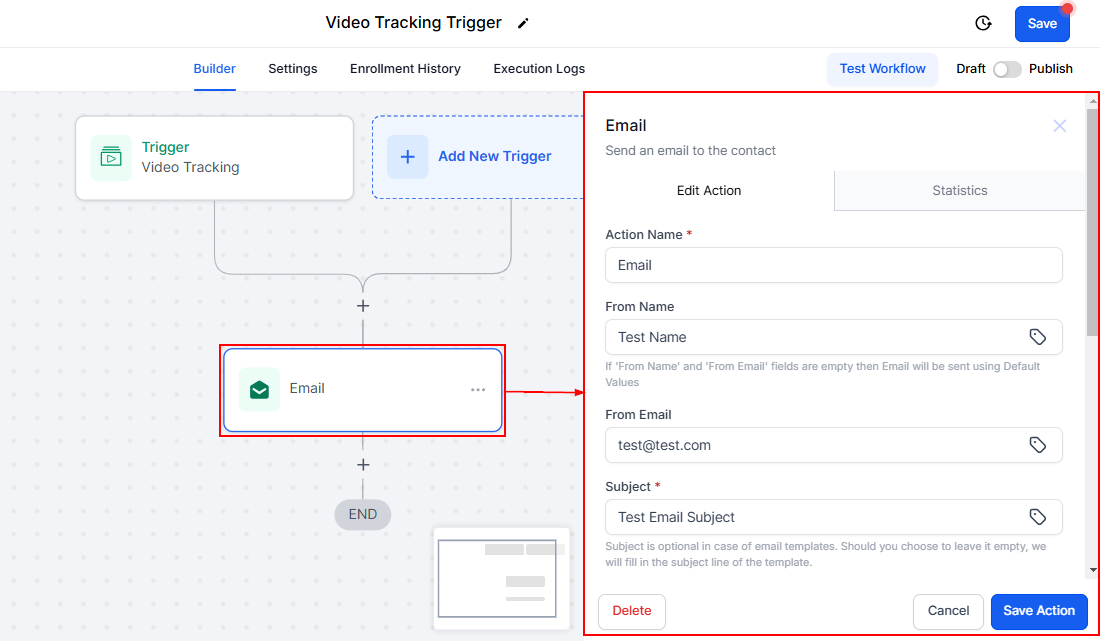Add step via plus below Email node
The width and height of the screenshot is (1100, 641).
tap(363, 465)
